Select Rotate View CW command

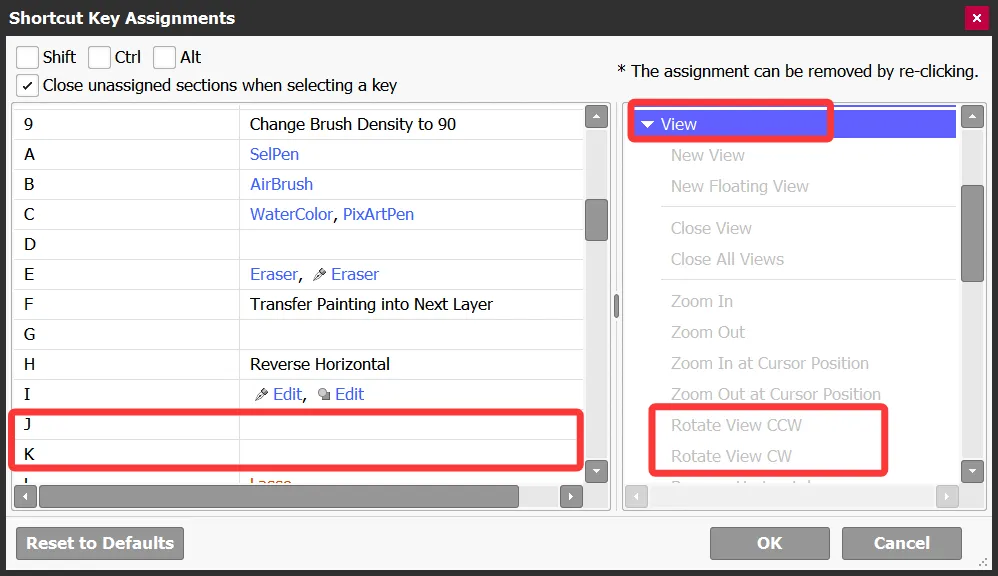[731, 456]
